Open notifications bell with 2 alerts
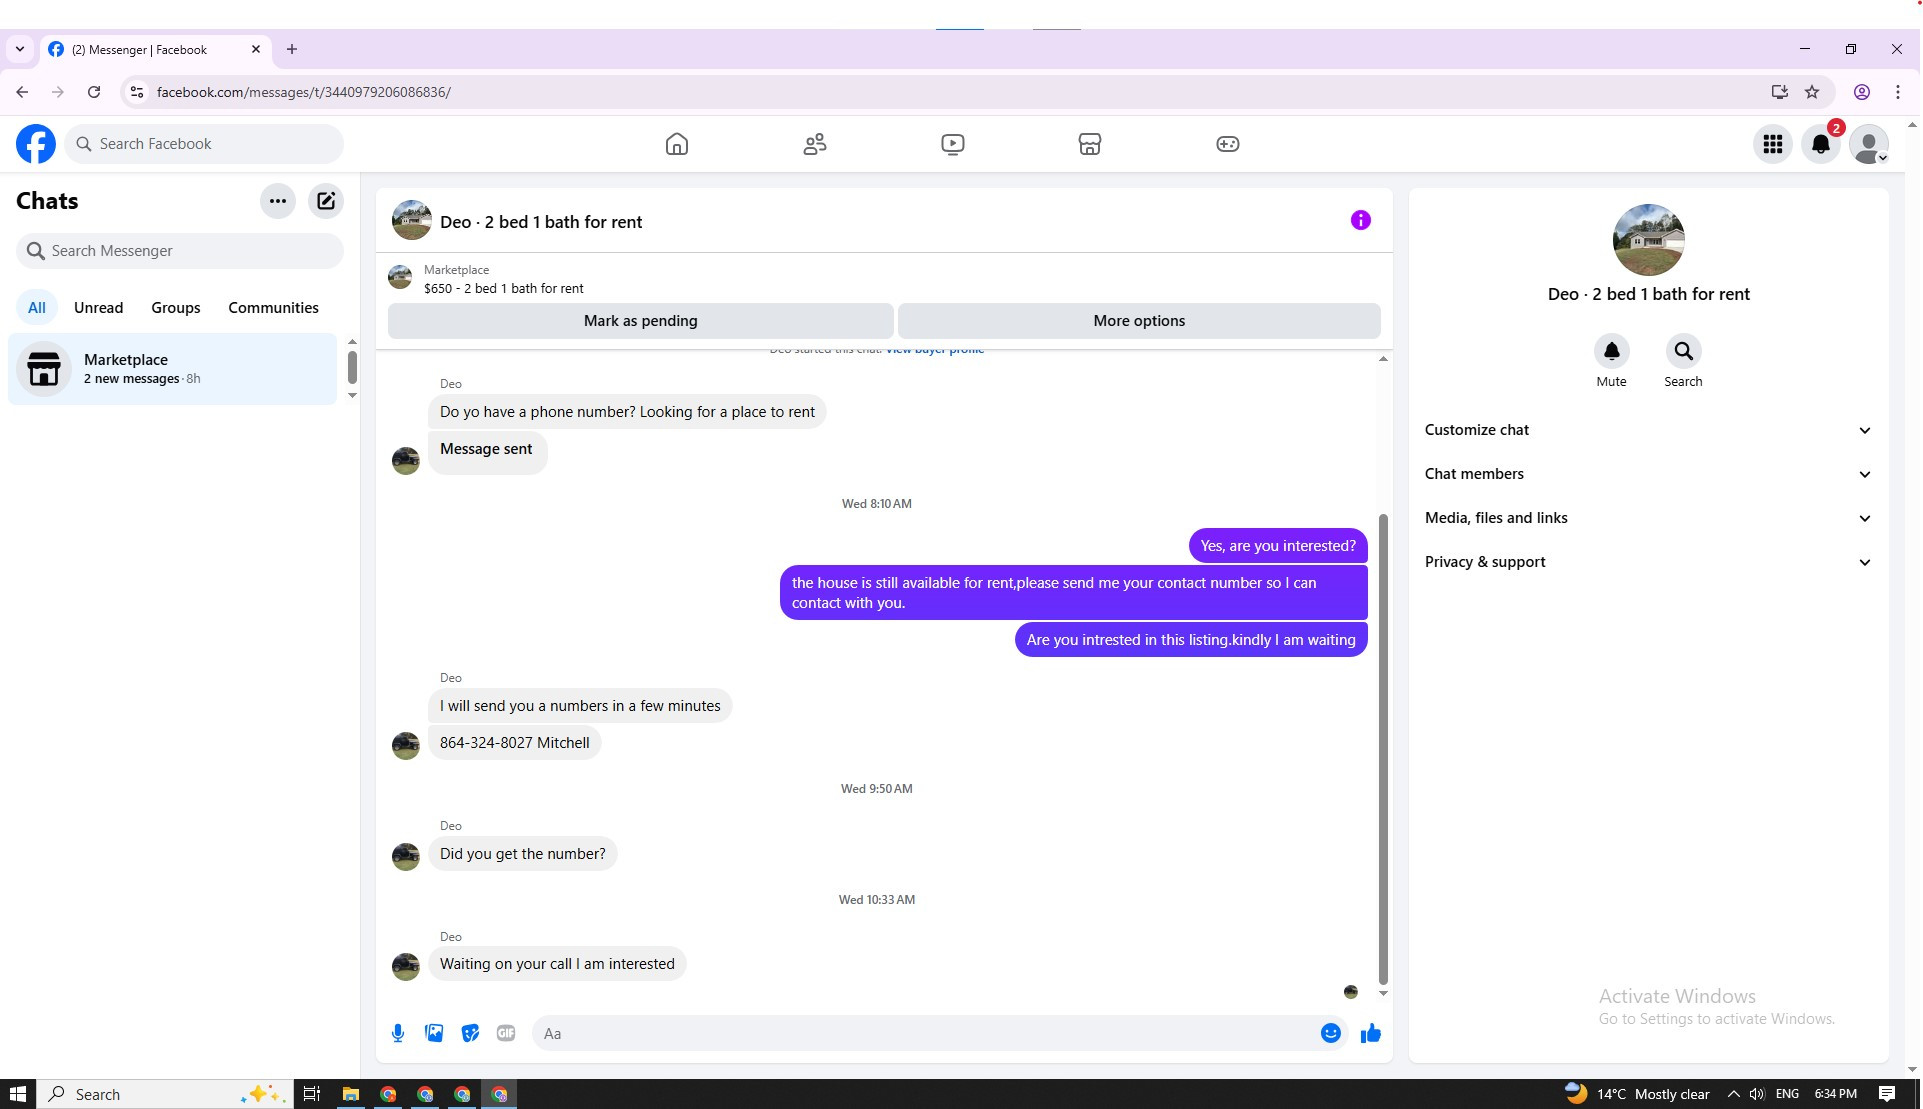The width and height of the screenshot is (1923, 1109). point(1820,144)
